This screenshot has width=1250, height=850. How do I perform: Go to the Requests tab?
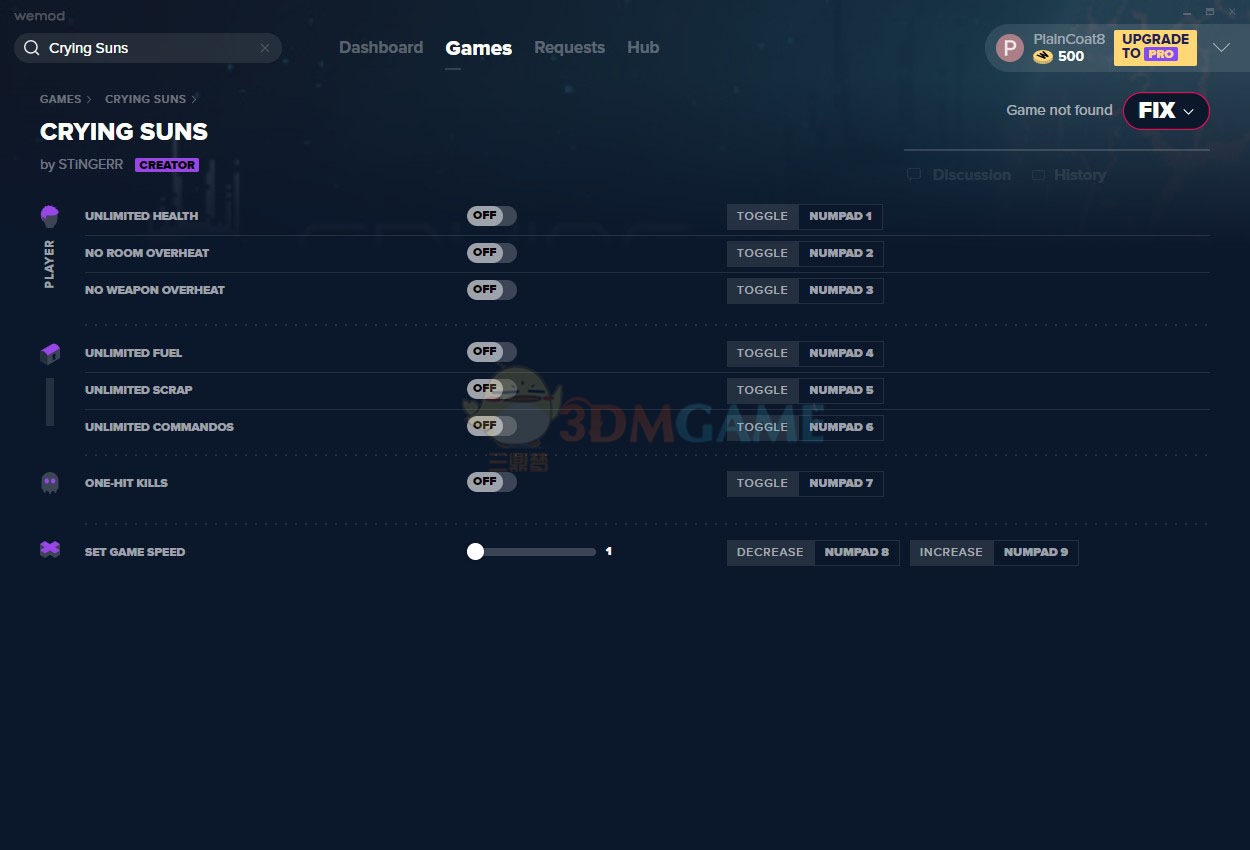pyautogui.click(x=569, y=48)
